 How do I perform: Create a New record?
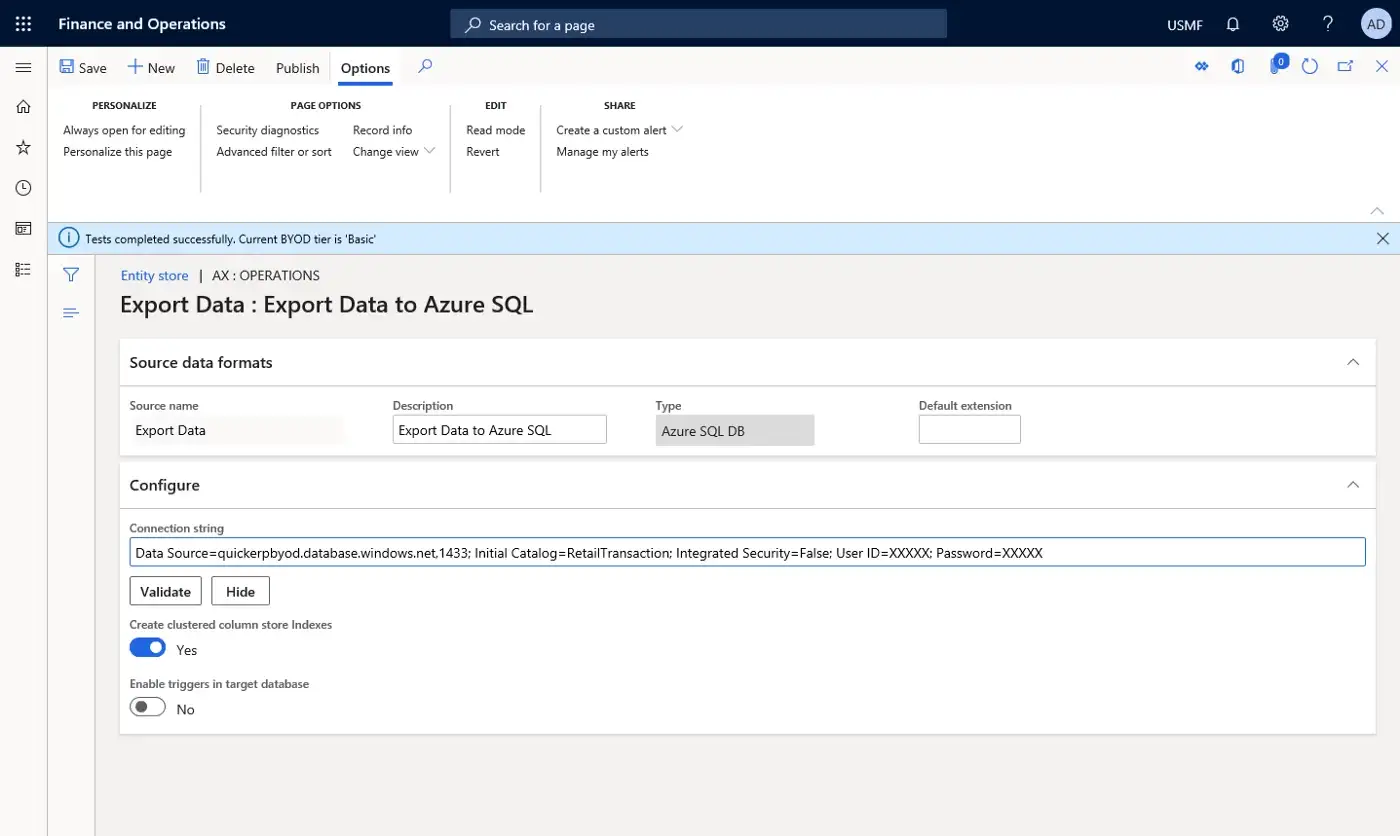point(151,68)
